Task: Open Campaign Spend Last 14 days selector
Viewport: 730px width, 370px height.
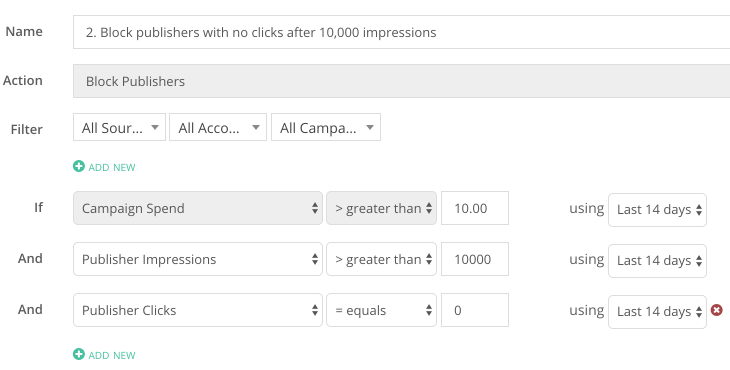Action: (657, 210)
